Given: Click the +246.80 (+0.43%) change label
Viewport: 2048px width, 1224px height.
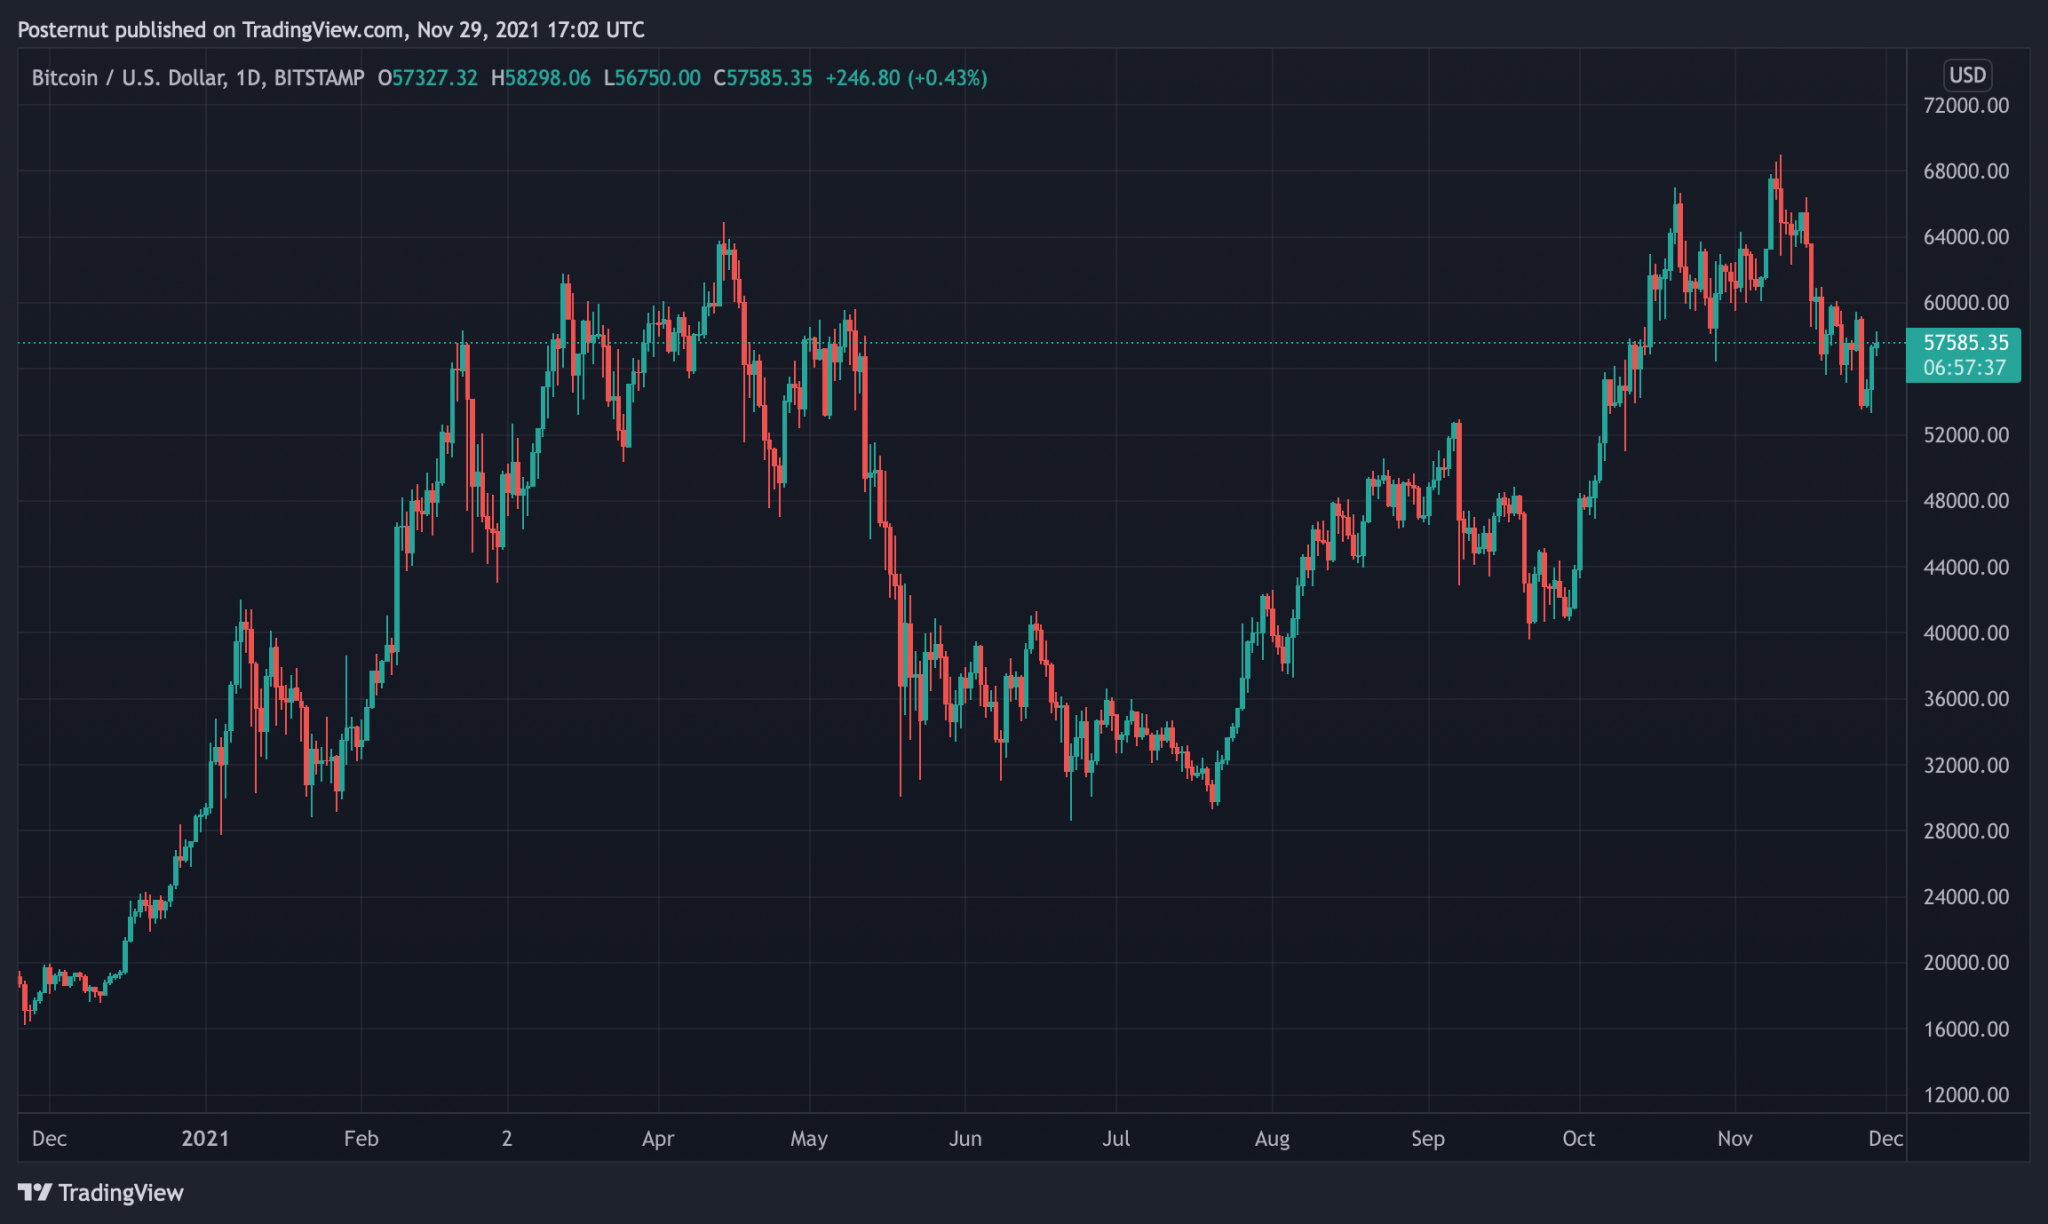Looking at the screenshot, I should point(905,78).
